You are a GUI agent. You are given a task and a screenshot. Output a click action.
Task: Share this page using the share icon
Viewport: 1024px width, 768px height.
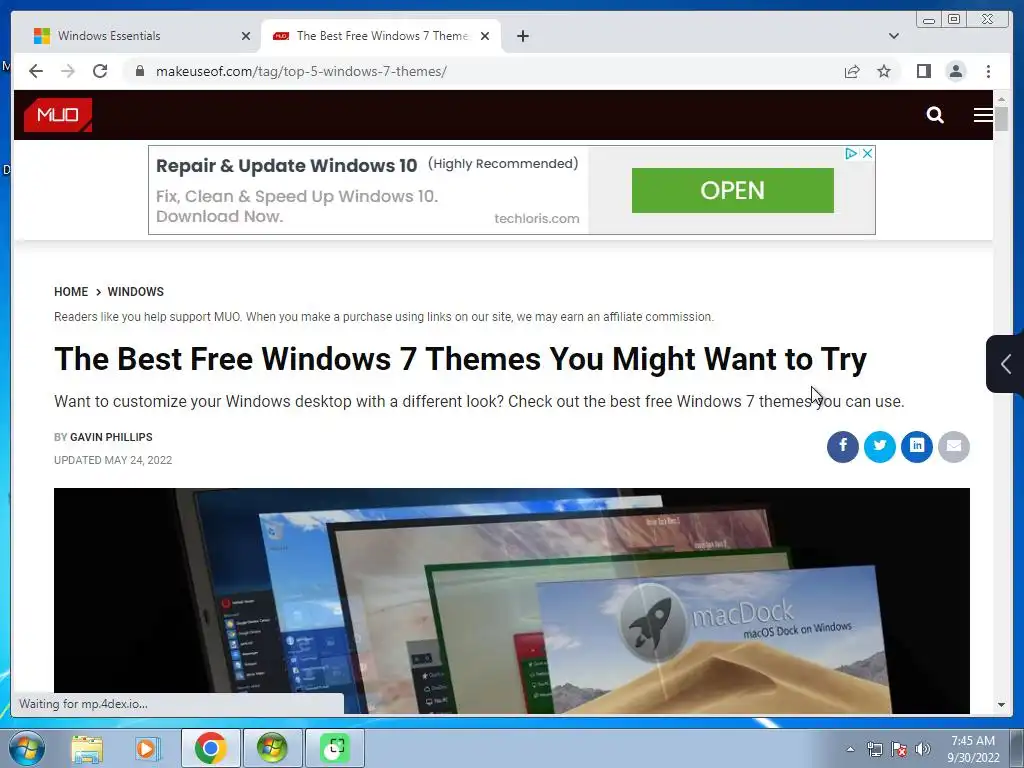pyautogui.click(x=852, y=71)
